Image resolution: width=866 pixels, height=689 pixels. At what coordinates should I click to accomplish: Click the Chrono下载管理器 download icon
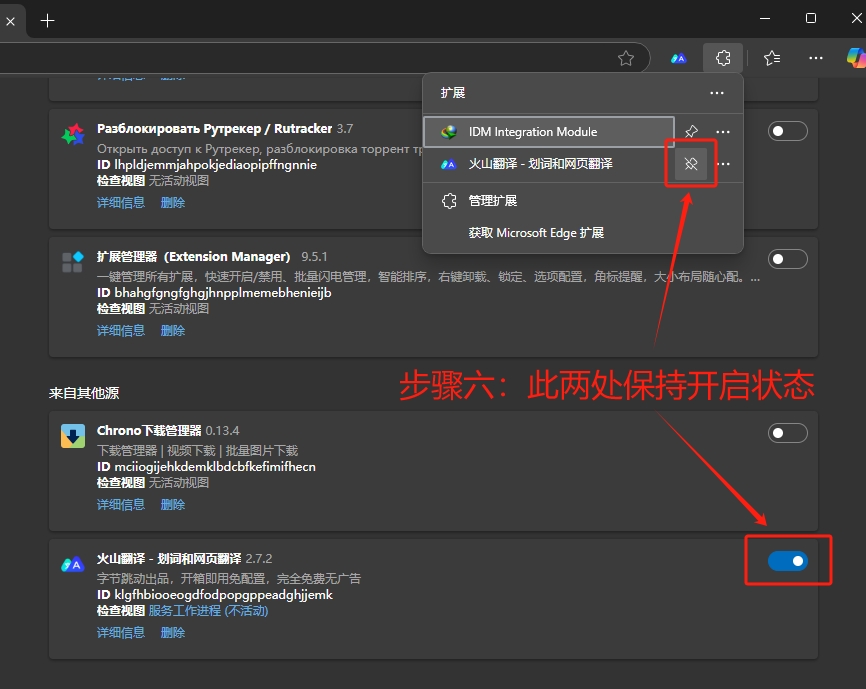(73, 436)
